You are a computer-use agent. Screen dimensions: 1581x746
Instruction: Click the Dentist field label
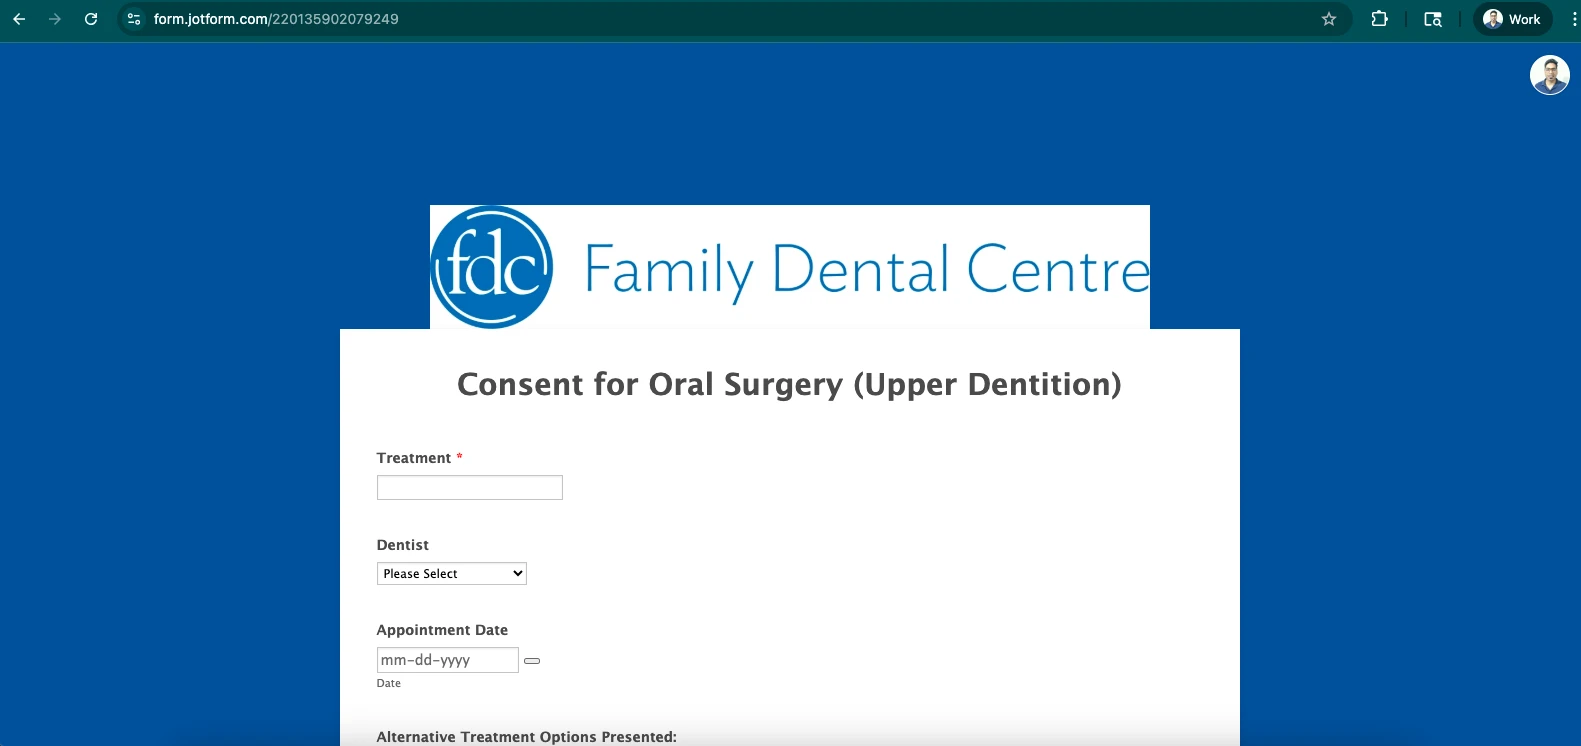coord(403,545)
